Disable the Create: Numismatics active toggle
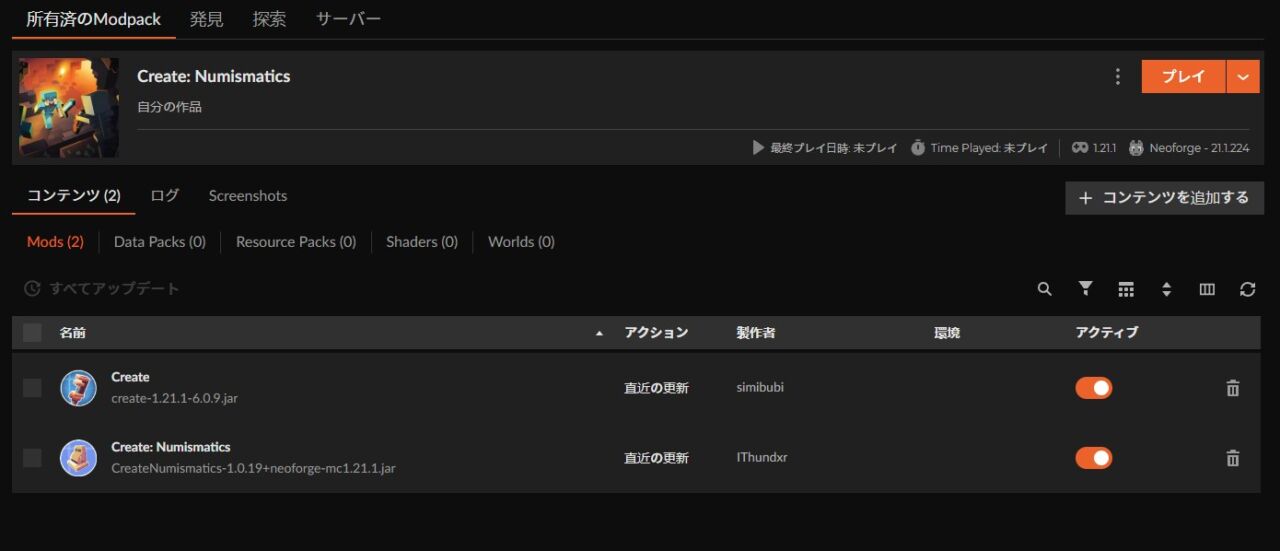 [x=1094, y=458]
